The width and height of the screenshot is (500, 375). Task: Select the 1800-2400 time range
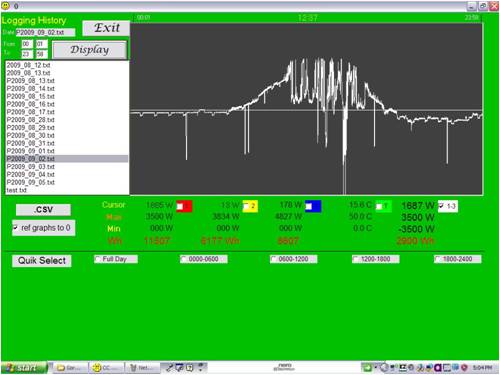(x=438, y=259)
